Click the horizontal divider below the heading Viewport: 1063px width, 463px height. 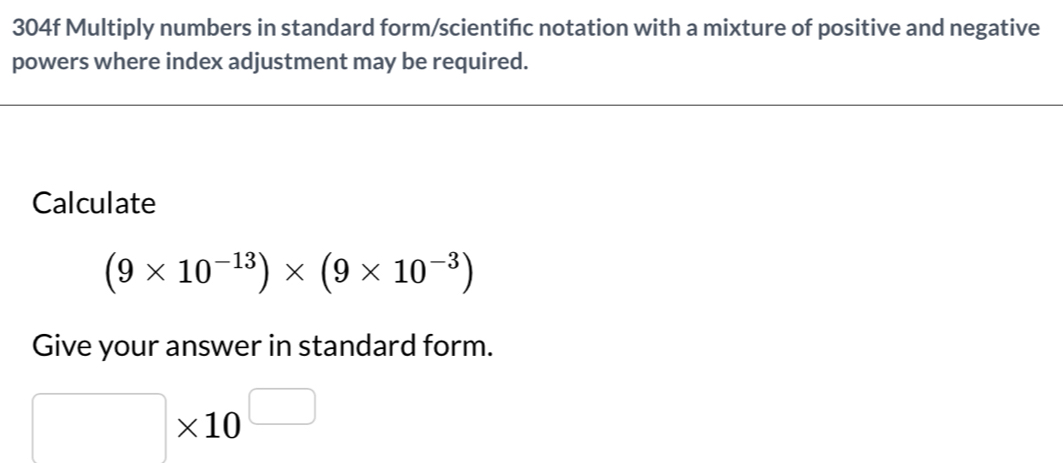coord(531,104)
